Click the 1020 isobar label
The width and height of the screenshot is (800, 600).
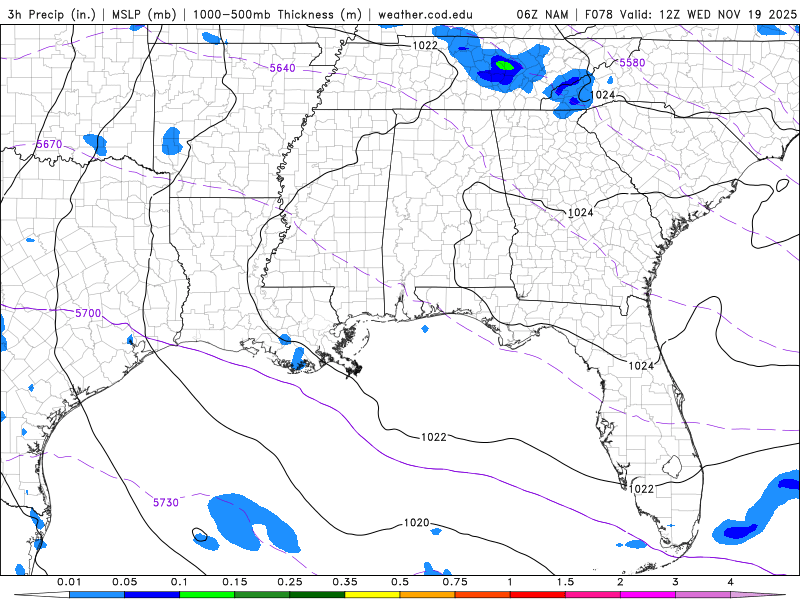tap(416, 522)
